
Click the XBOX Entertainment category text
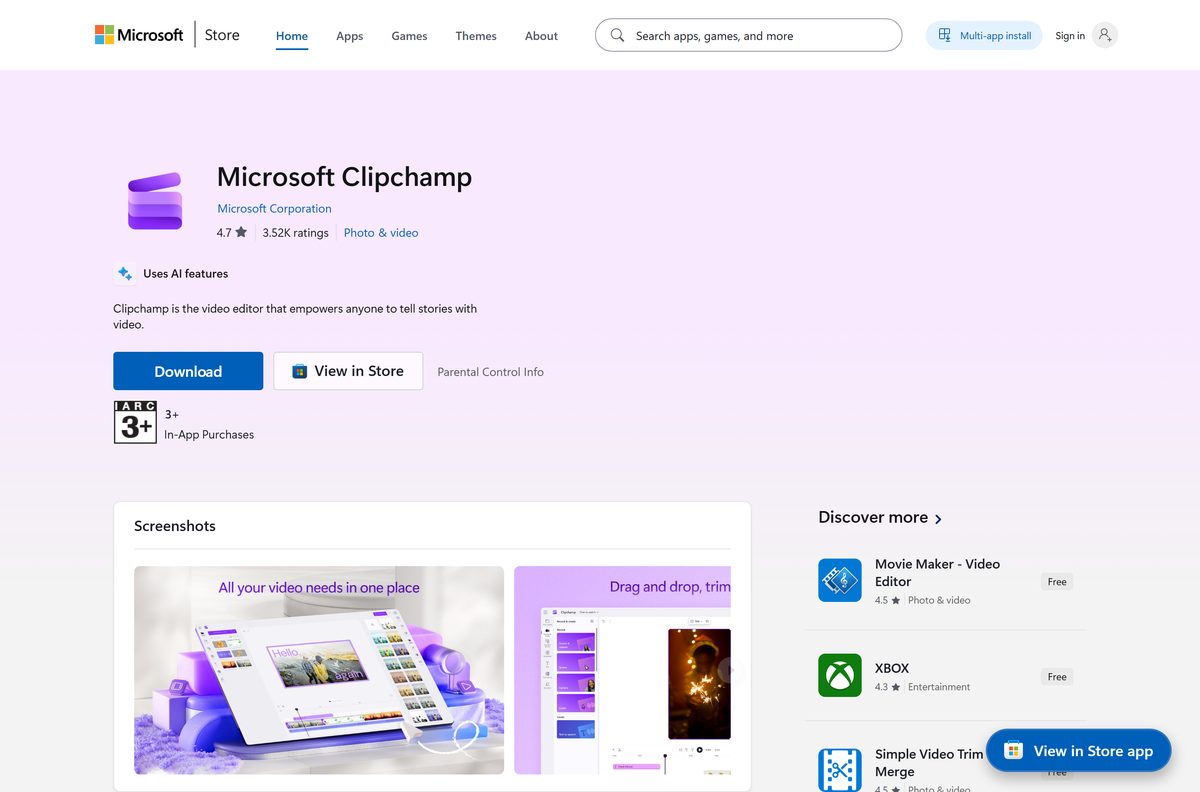939,687
